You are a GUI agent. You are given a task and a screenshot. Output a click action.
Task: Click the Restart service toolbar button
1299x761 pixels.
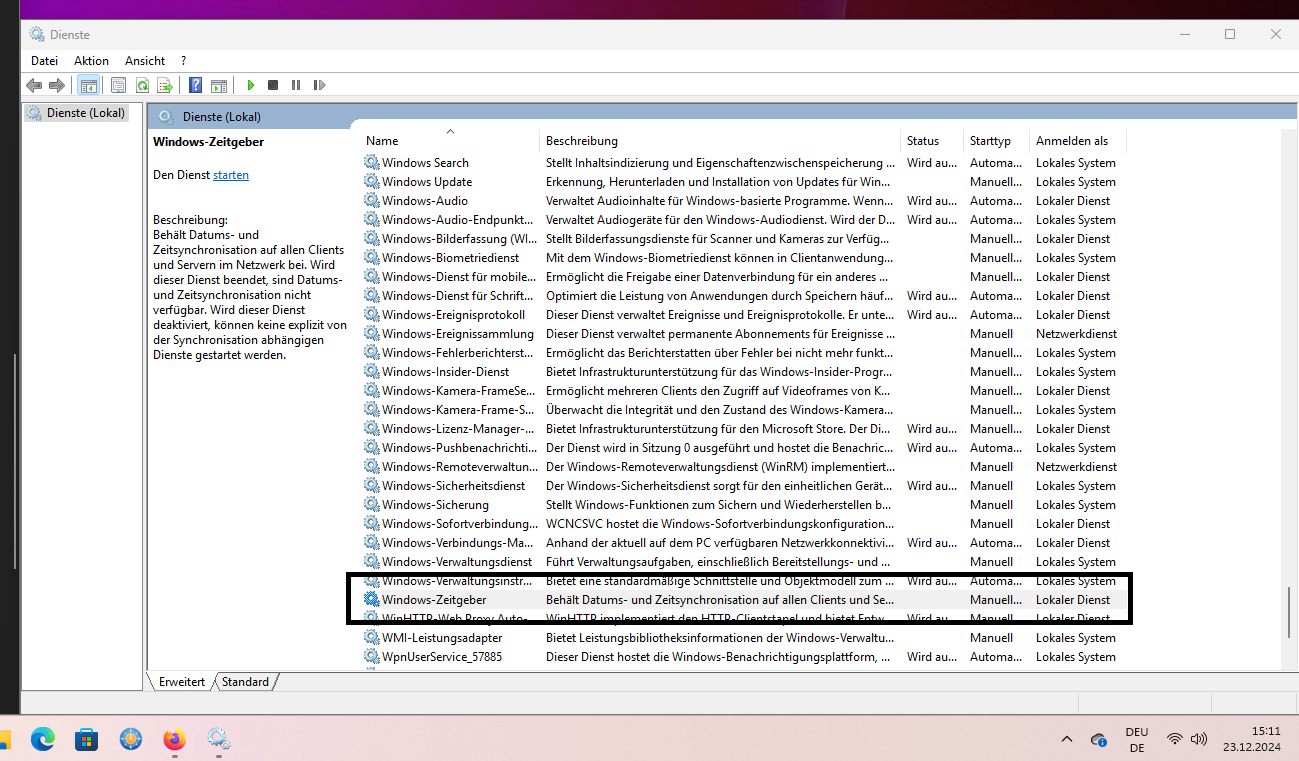pos(319,86)
